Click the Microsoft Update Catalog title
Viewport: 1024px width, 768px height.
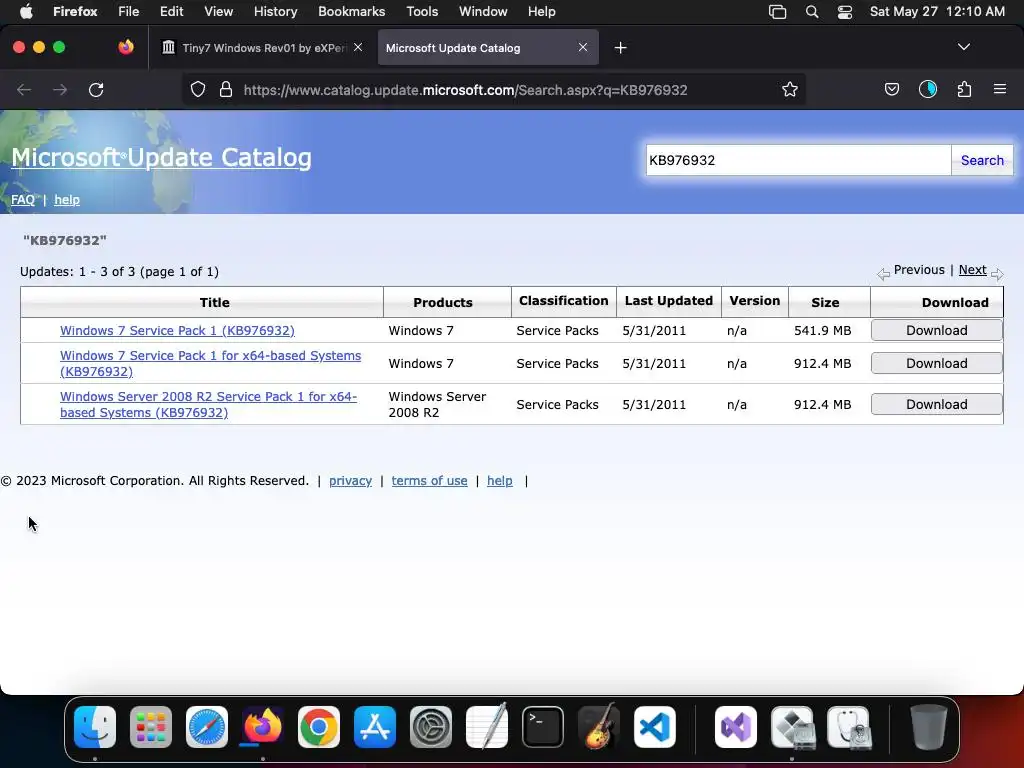point(161,157)
